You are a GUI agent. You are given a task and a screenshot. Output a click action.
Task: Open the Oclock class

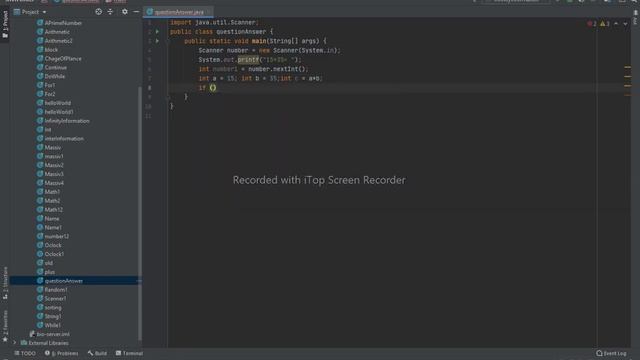coord(49,245)
